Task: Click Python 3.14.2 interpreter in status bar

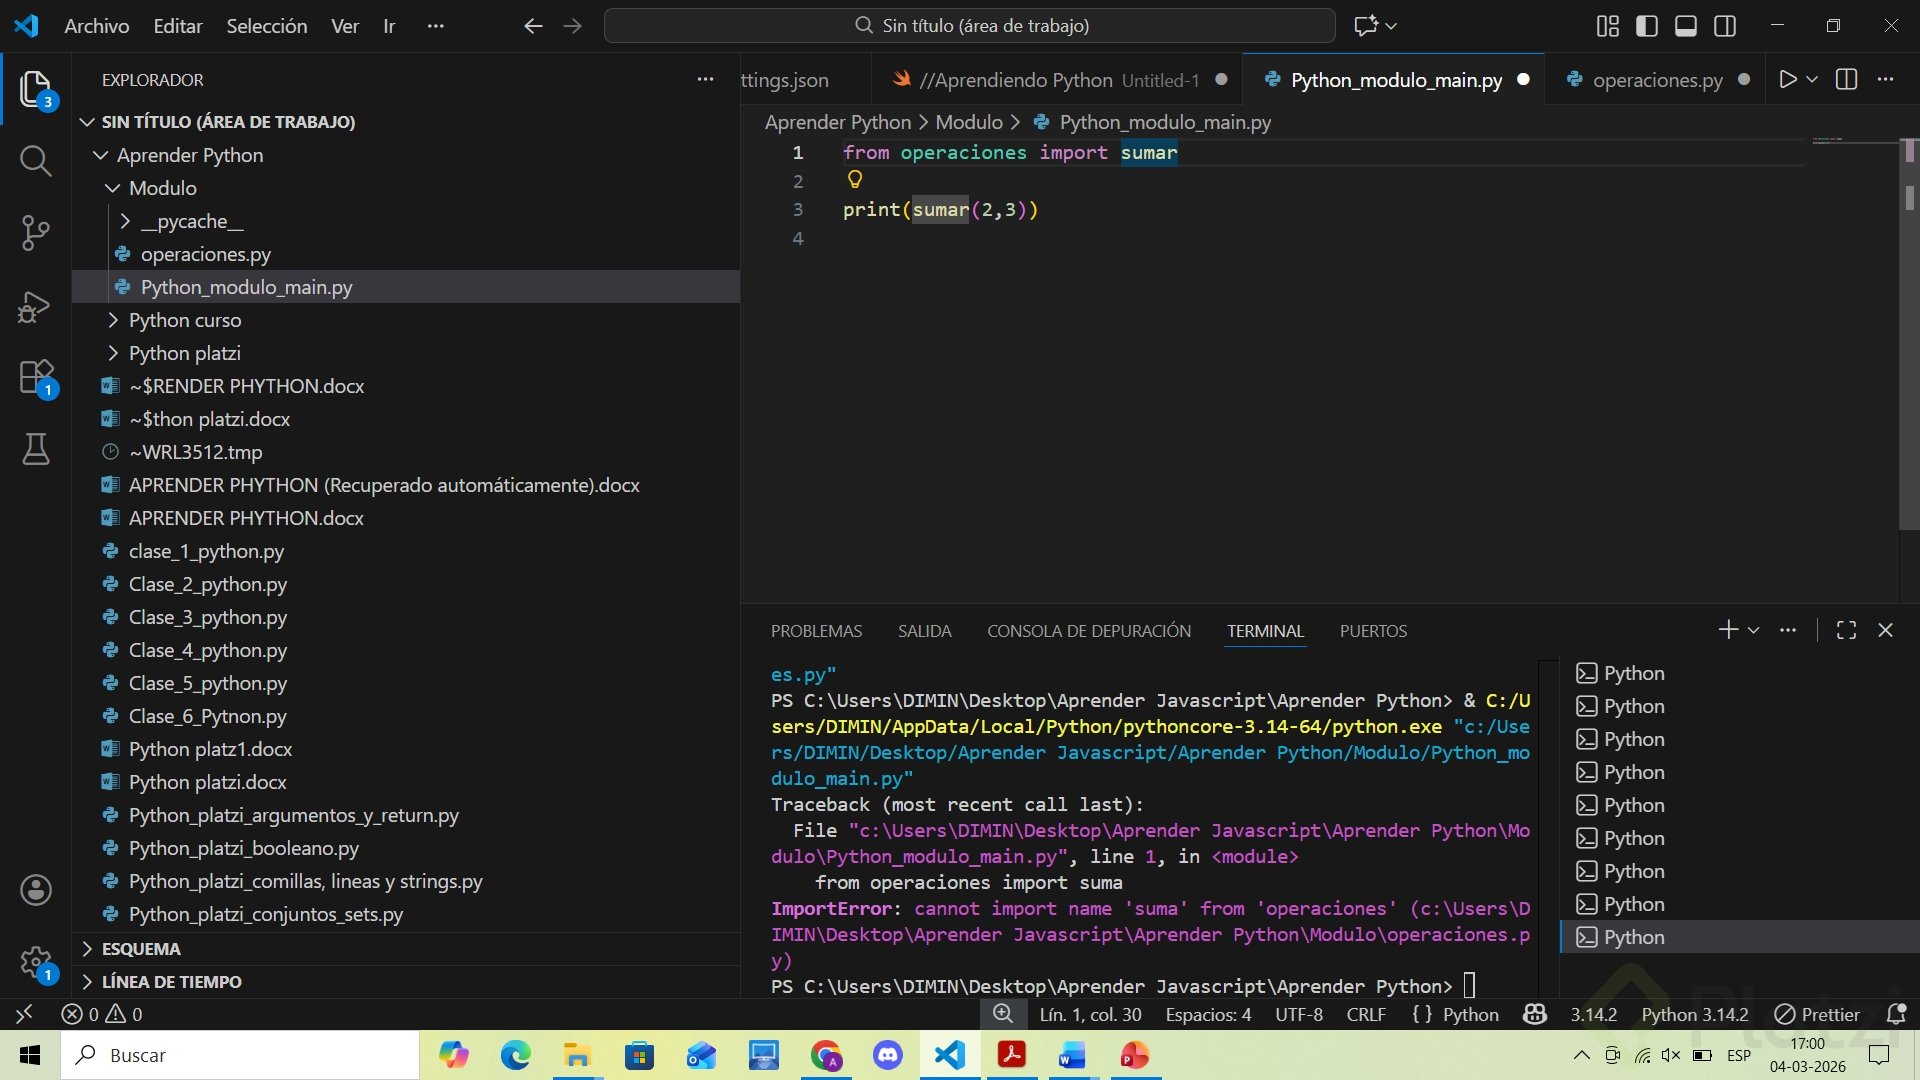Action: (1694, 1014)
